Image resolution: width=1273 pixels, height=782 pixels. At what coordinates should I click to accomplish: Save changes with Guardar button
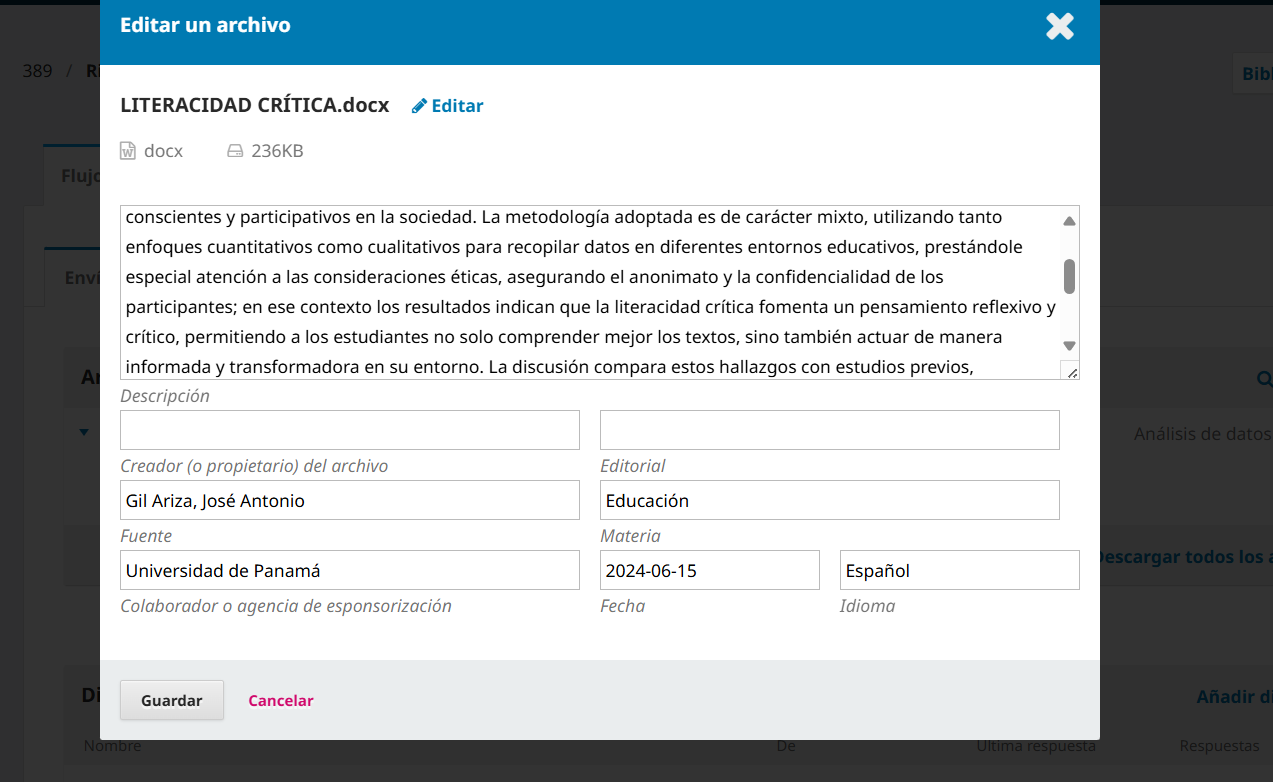[x=172, y=700]
